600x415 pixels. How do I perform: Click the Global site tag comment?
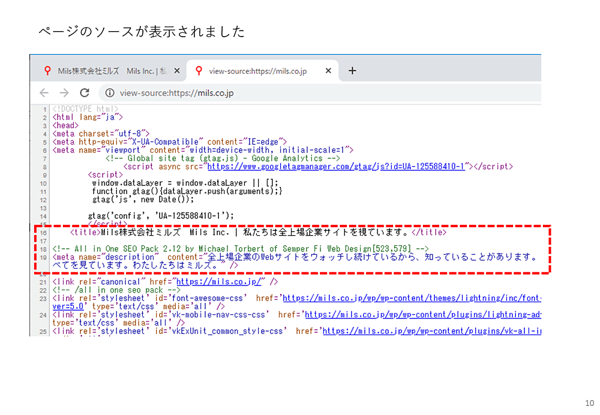pos(223,158)
